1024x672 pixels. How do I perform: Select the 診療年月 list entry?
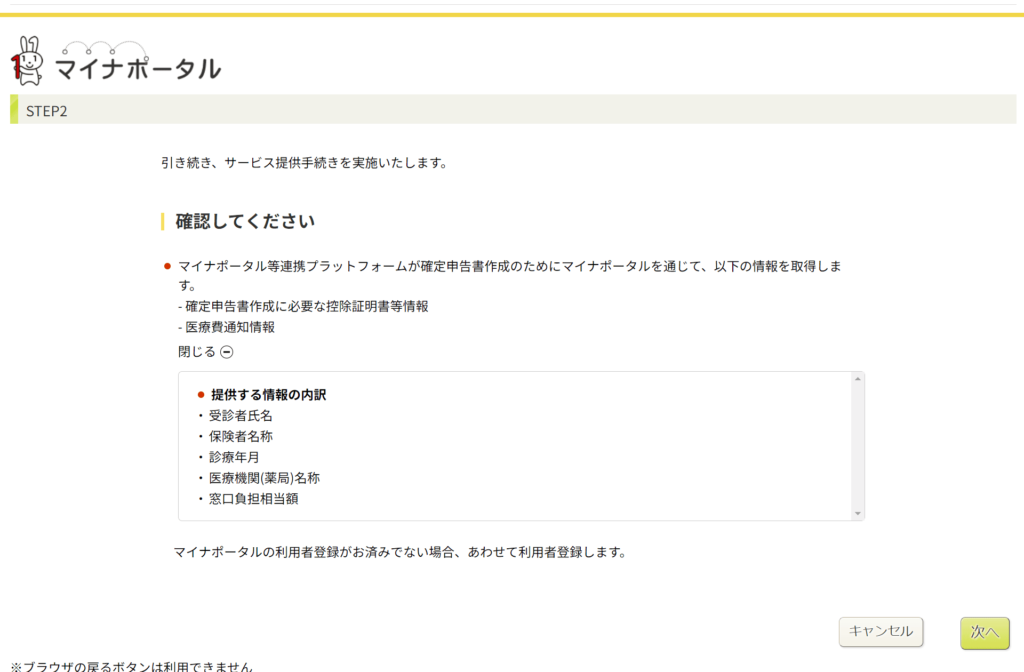234,457
